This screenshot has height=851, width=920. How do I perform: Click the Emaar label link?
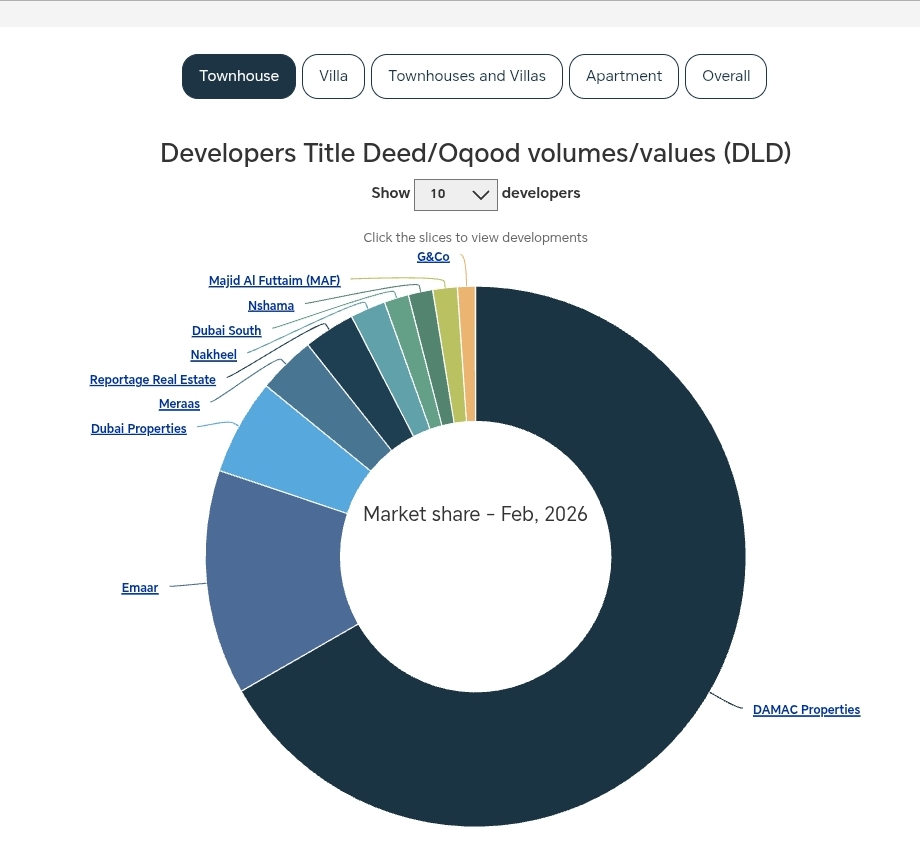tap(140, 588)
